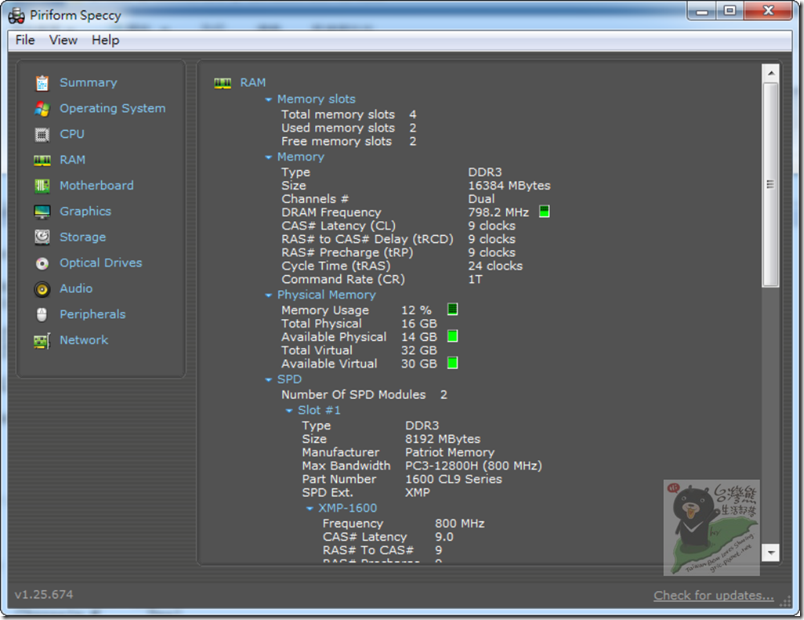Click the scrollbar up arrow
The width and height of the screenshot is (804, 620).
point(771,73)
